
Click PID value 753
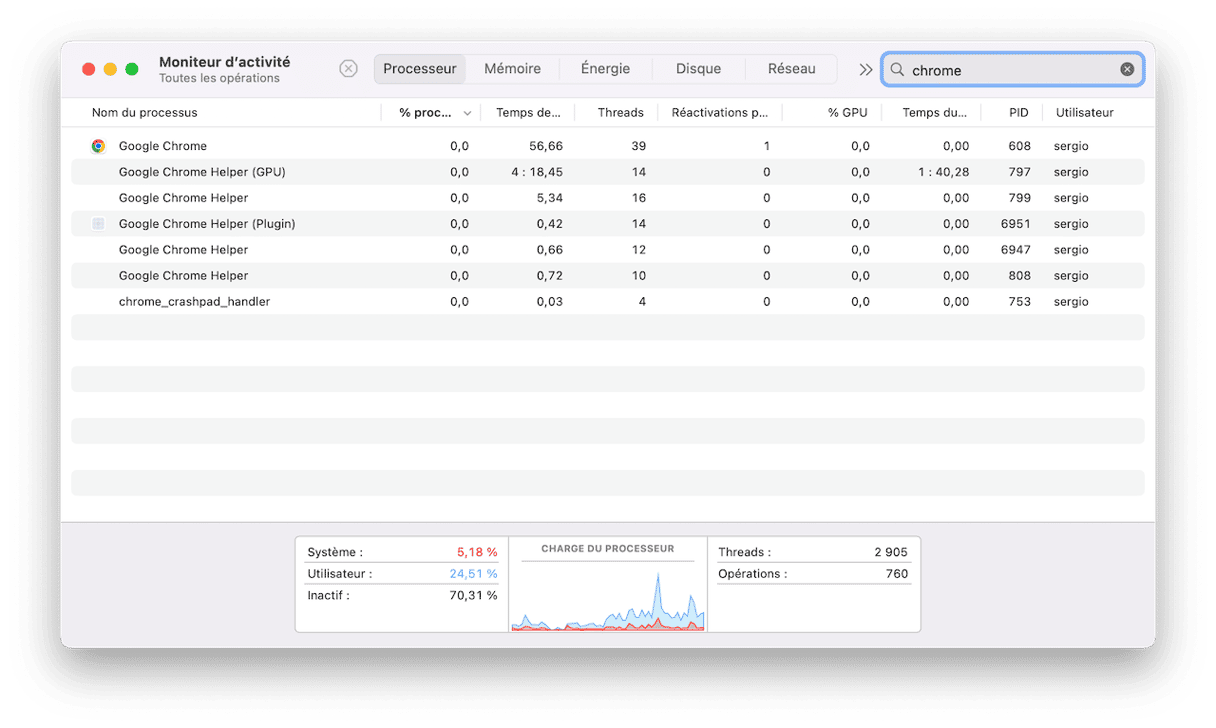(x=1019, y=302)
